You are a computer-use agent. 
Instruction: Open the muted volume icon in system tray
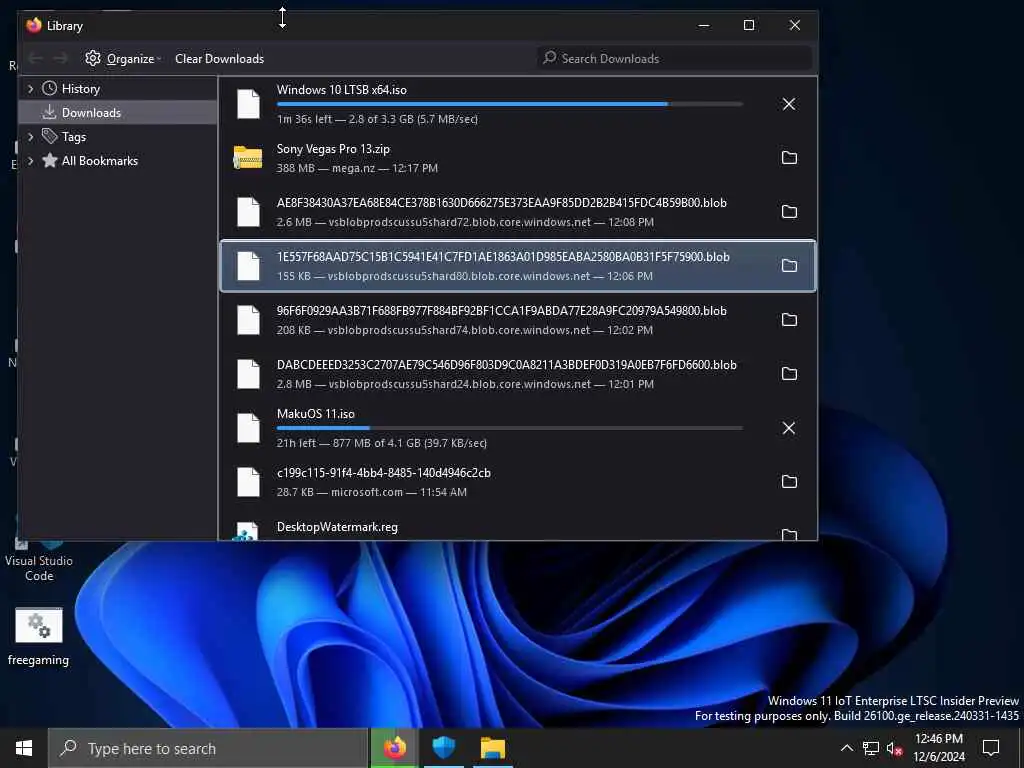895,748
